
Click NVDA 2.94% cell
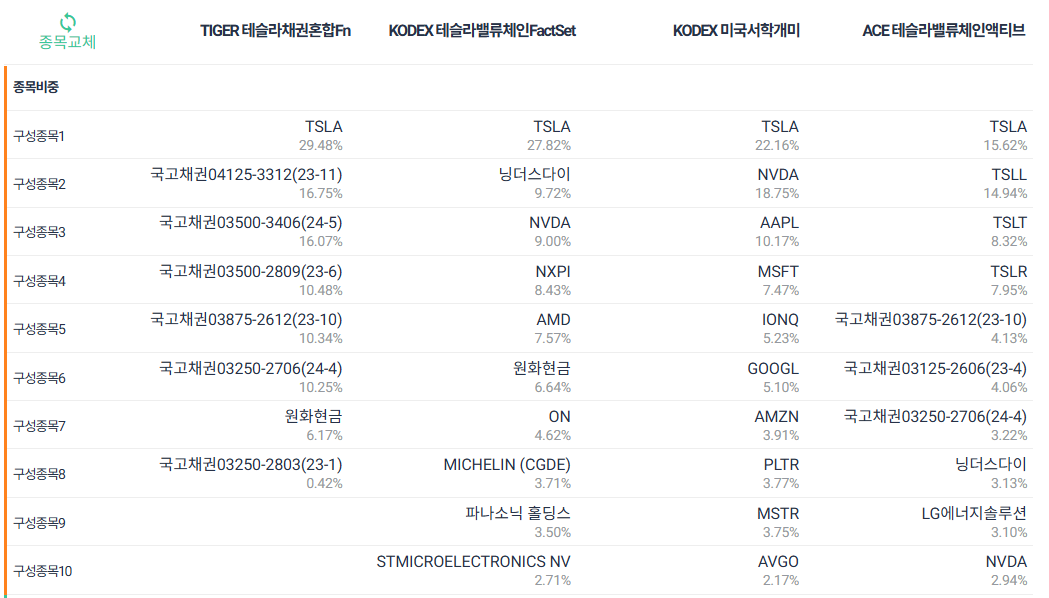[1006, 571]
